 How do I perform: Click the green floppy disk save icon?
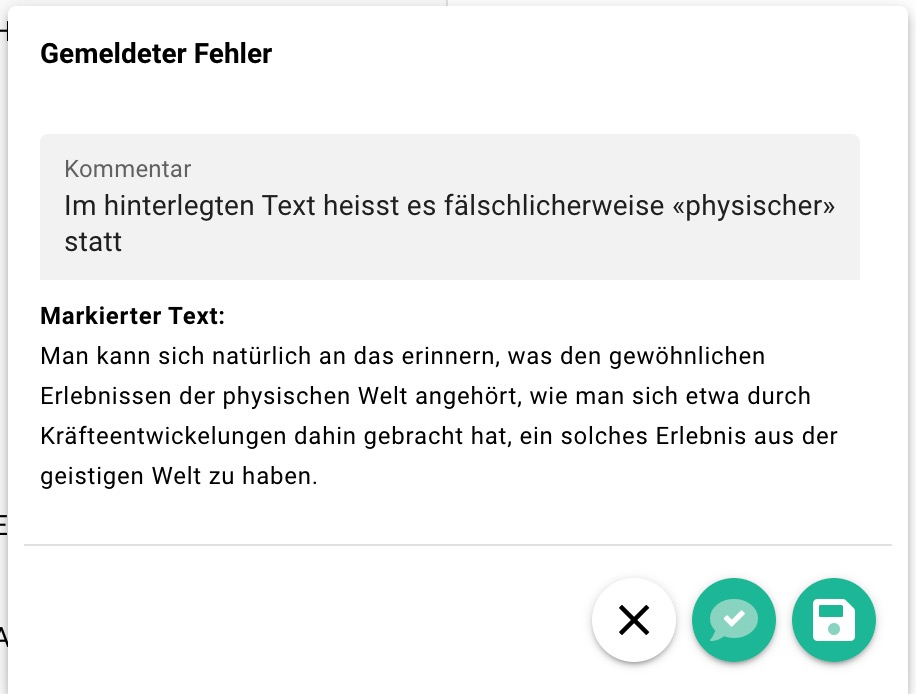[833, 620]
